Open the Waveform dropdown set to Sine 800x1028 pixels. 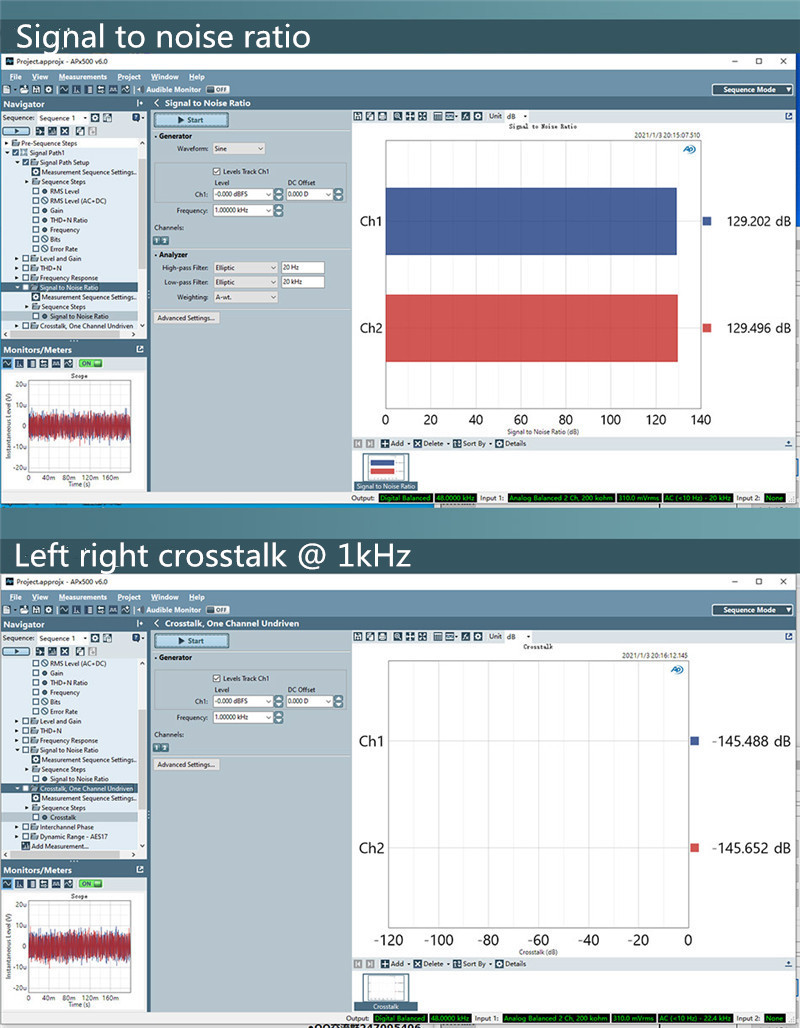tap(237, 148)
